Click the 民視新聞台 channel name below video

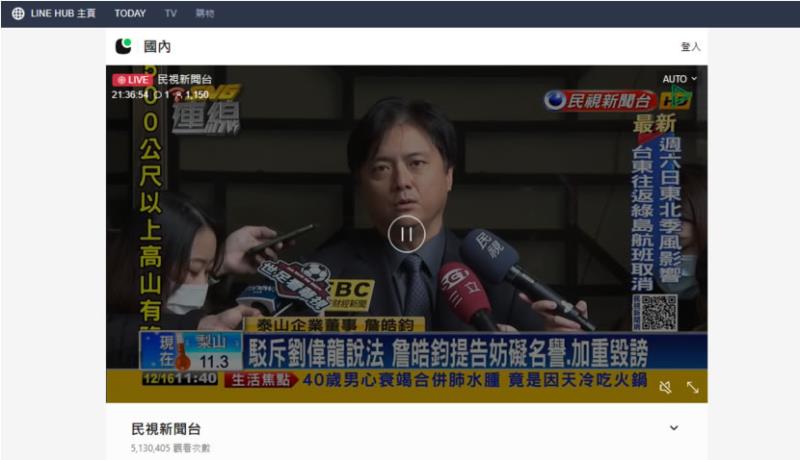pyautogui.click(x=166, y=429)
